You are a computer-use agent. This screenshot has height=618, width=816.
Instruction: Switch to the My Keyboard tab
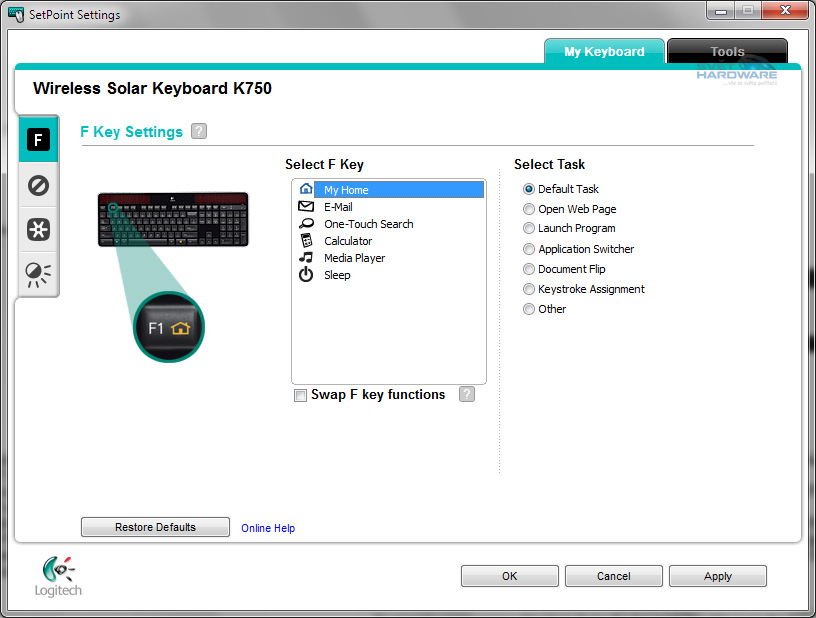click(604, 52)
